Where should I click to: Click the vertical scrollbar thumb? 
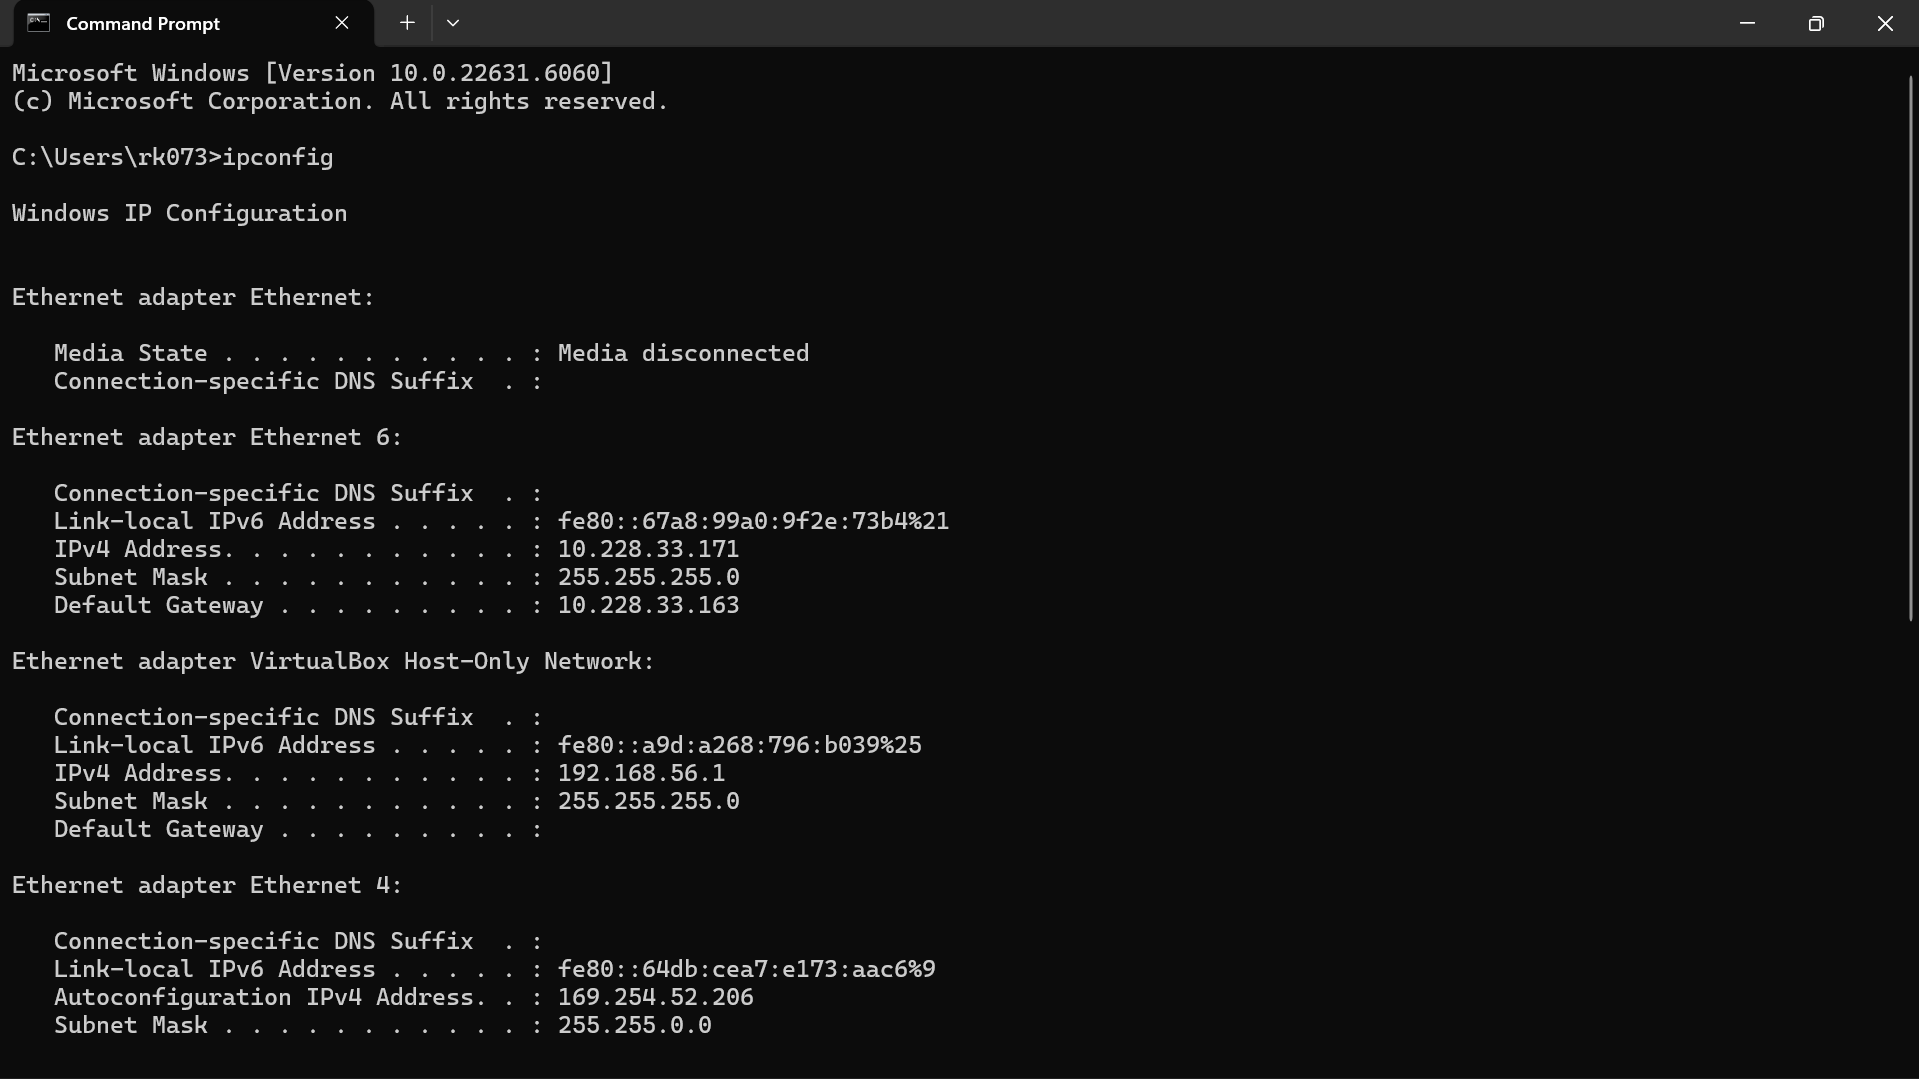(1910, 348)
